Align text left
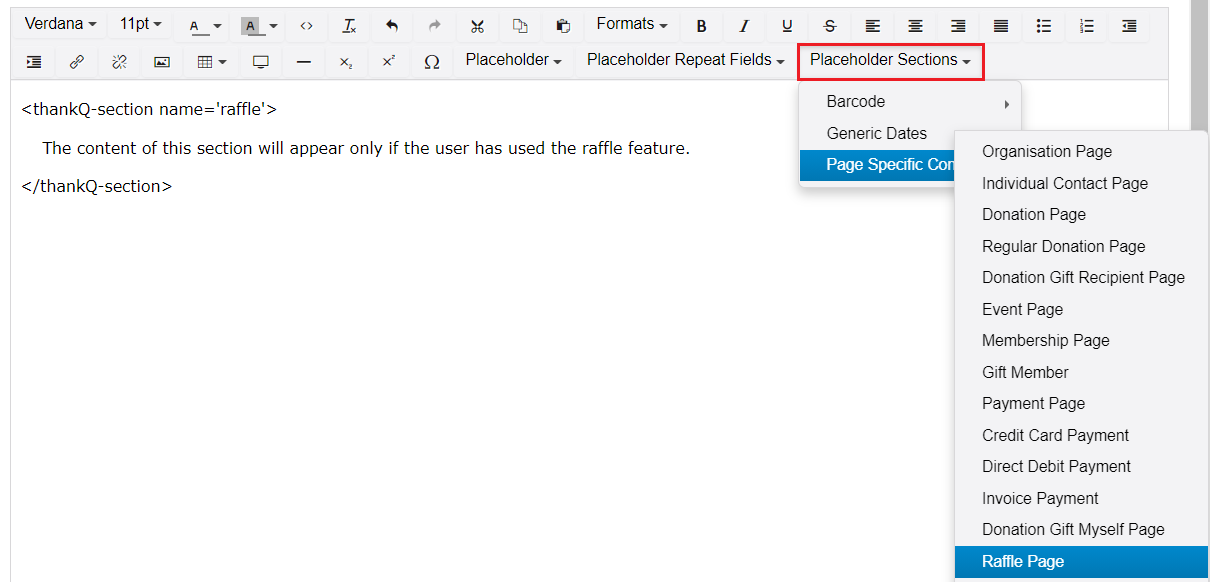 point(872,27)
